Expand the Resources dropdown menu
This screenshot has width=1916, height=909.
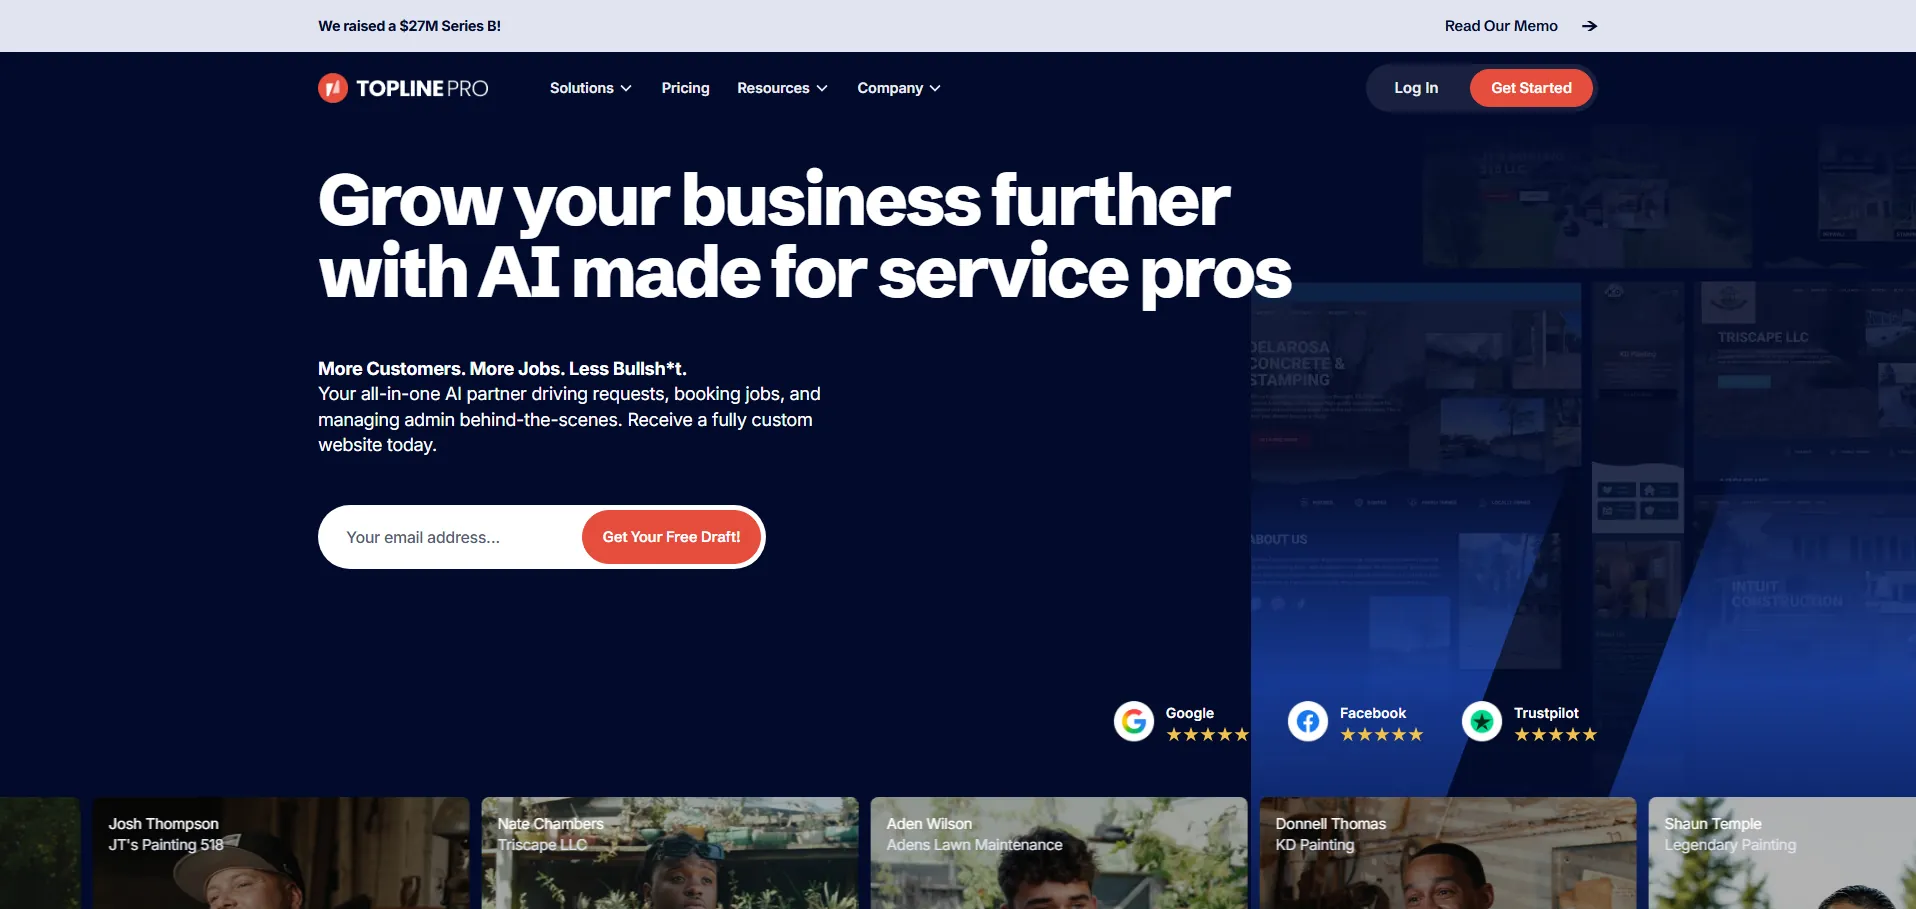(x=782, y=88)
